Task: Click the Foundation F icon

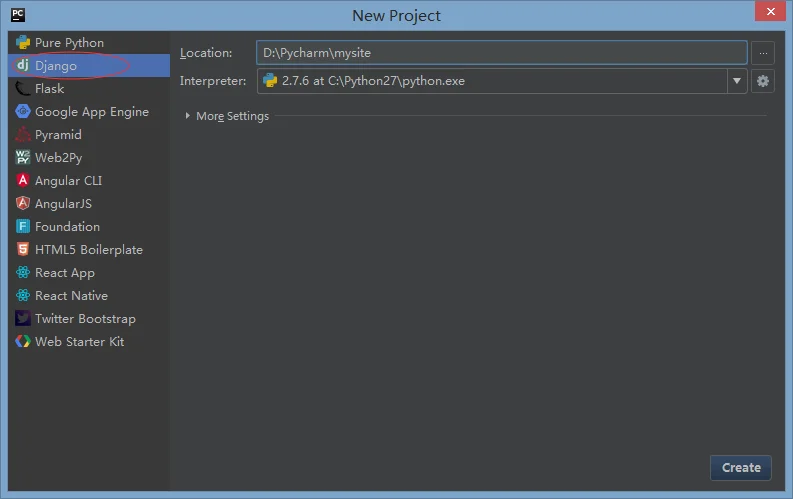Action: (x=23, y=226)
